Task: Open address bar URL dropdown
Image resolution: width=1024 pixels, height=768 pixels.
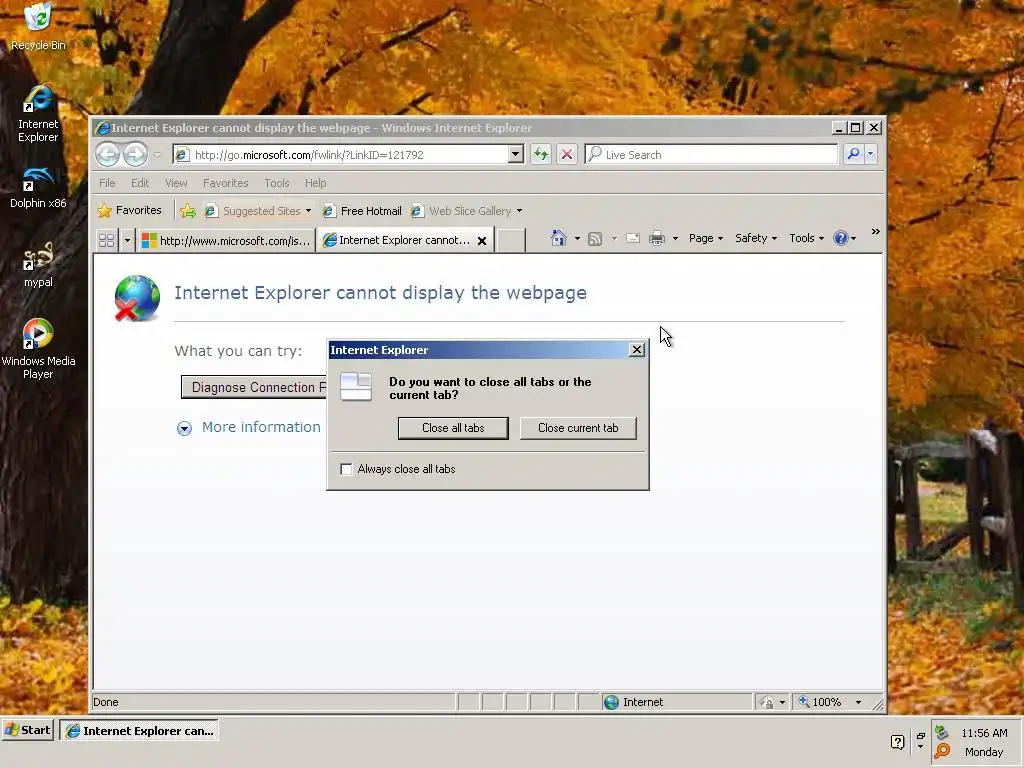Action: 515,154
